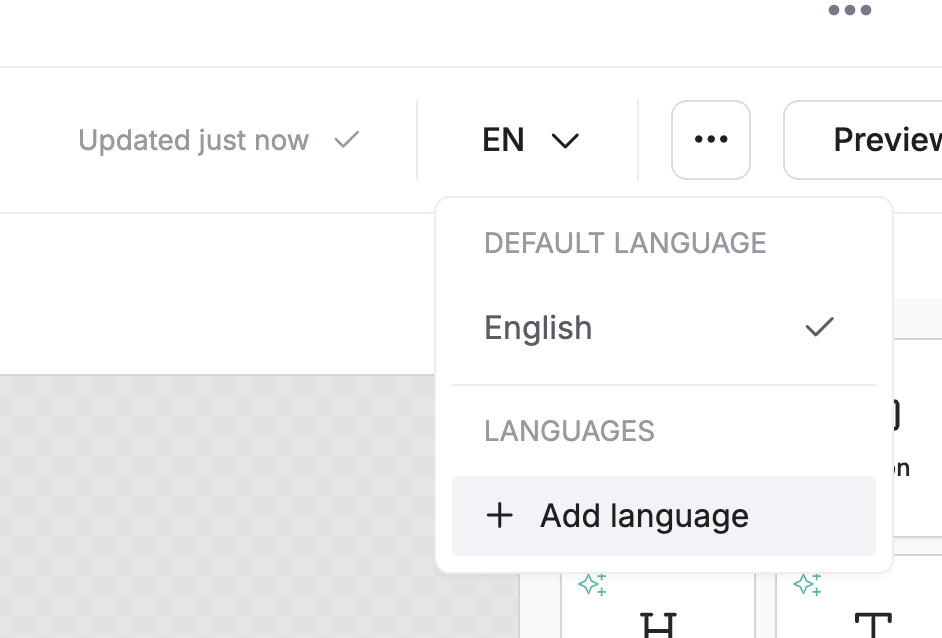Select the H heading block

pos(657,620)
